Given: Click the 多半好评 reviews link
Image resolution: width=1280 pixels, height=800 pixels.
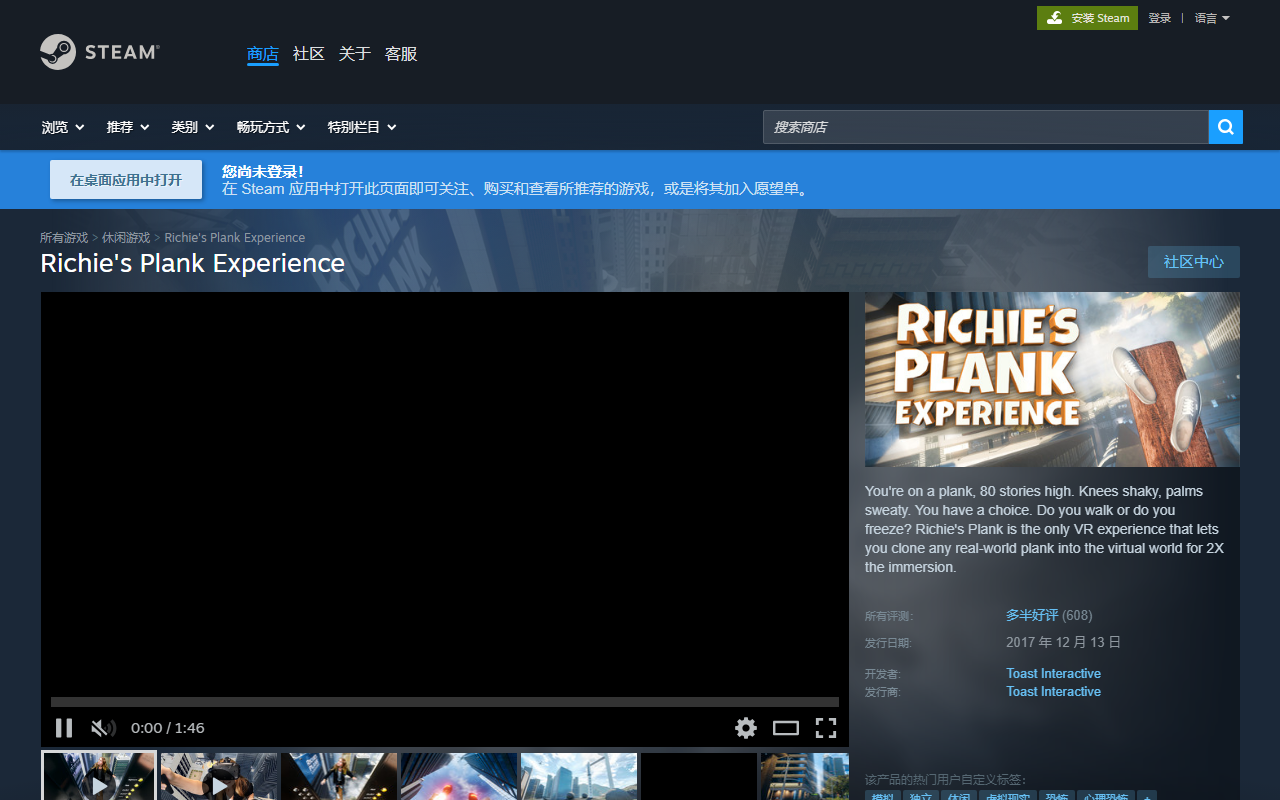Looking at the screenshot, I should [x=1032, y=615].
